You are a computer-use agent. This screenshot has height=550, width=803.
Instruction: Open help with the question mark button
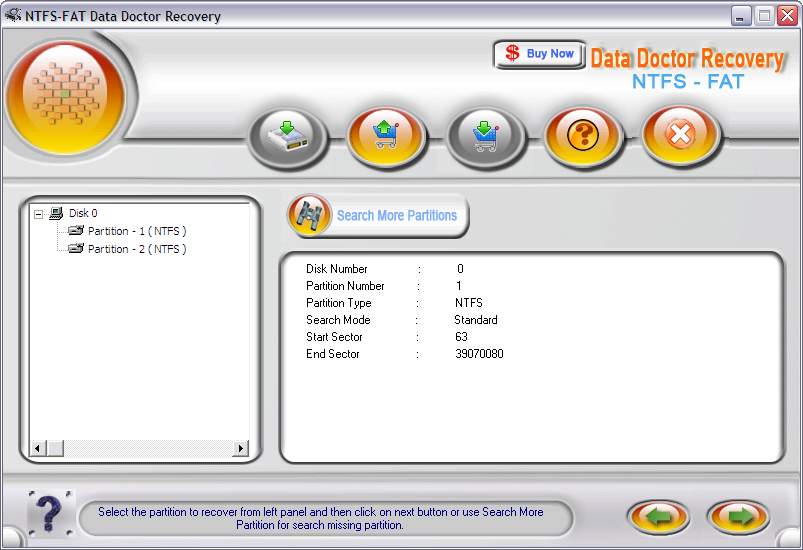point(583,136)
